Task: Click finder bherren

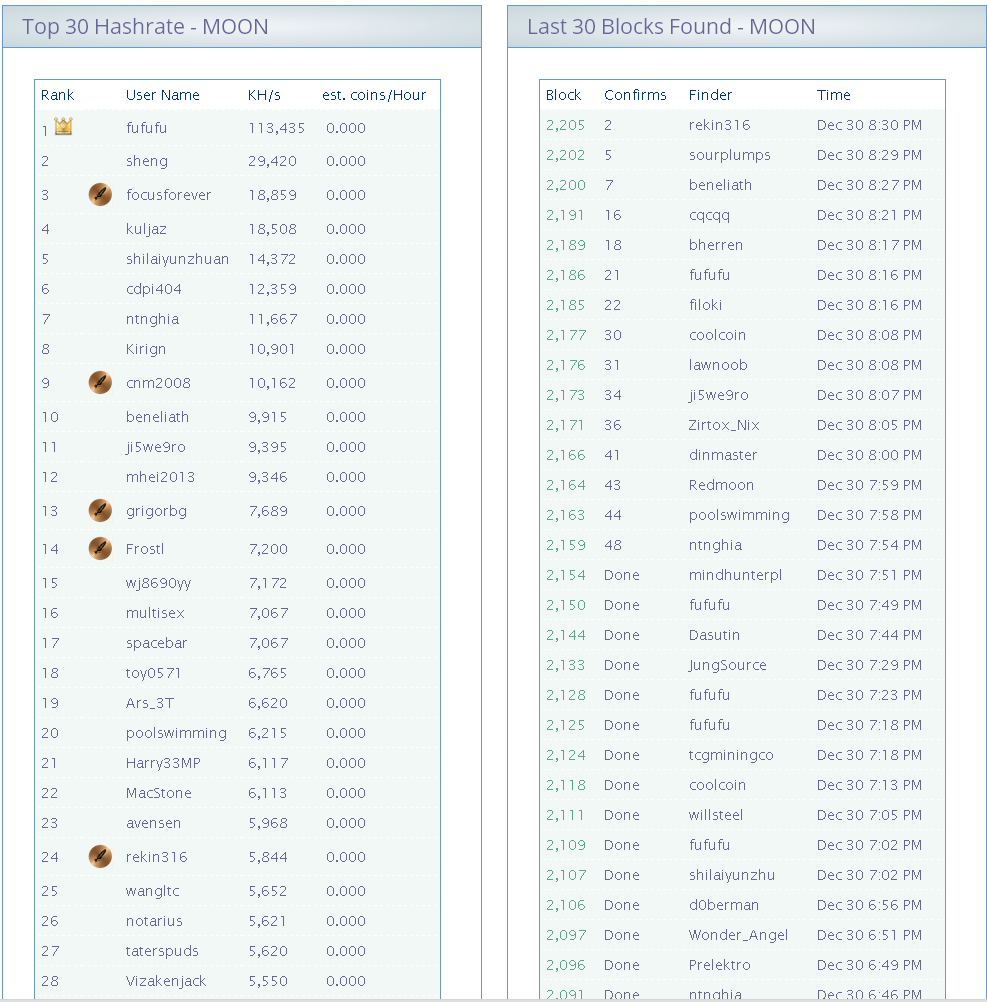Action: (715, 245)
